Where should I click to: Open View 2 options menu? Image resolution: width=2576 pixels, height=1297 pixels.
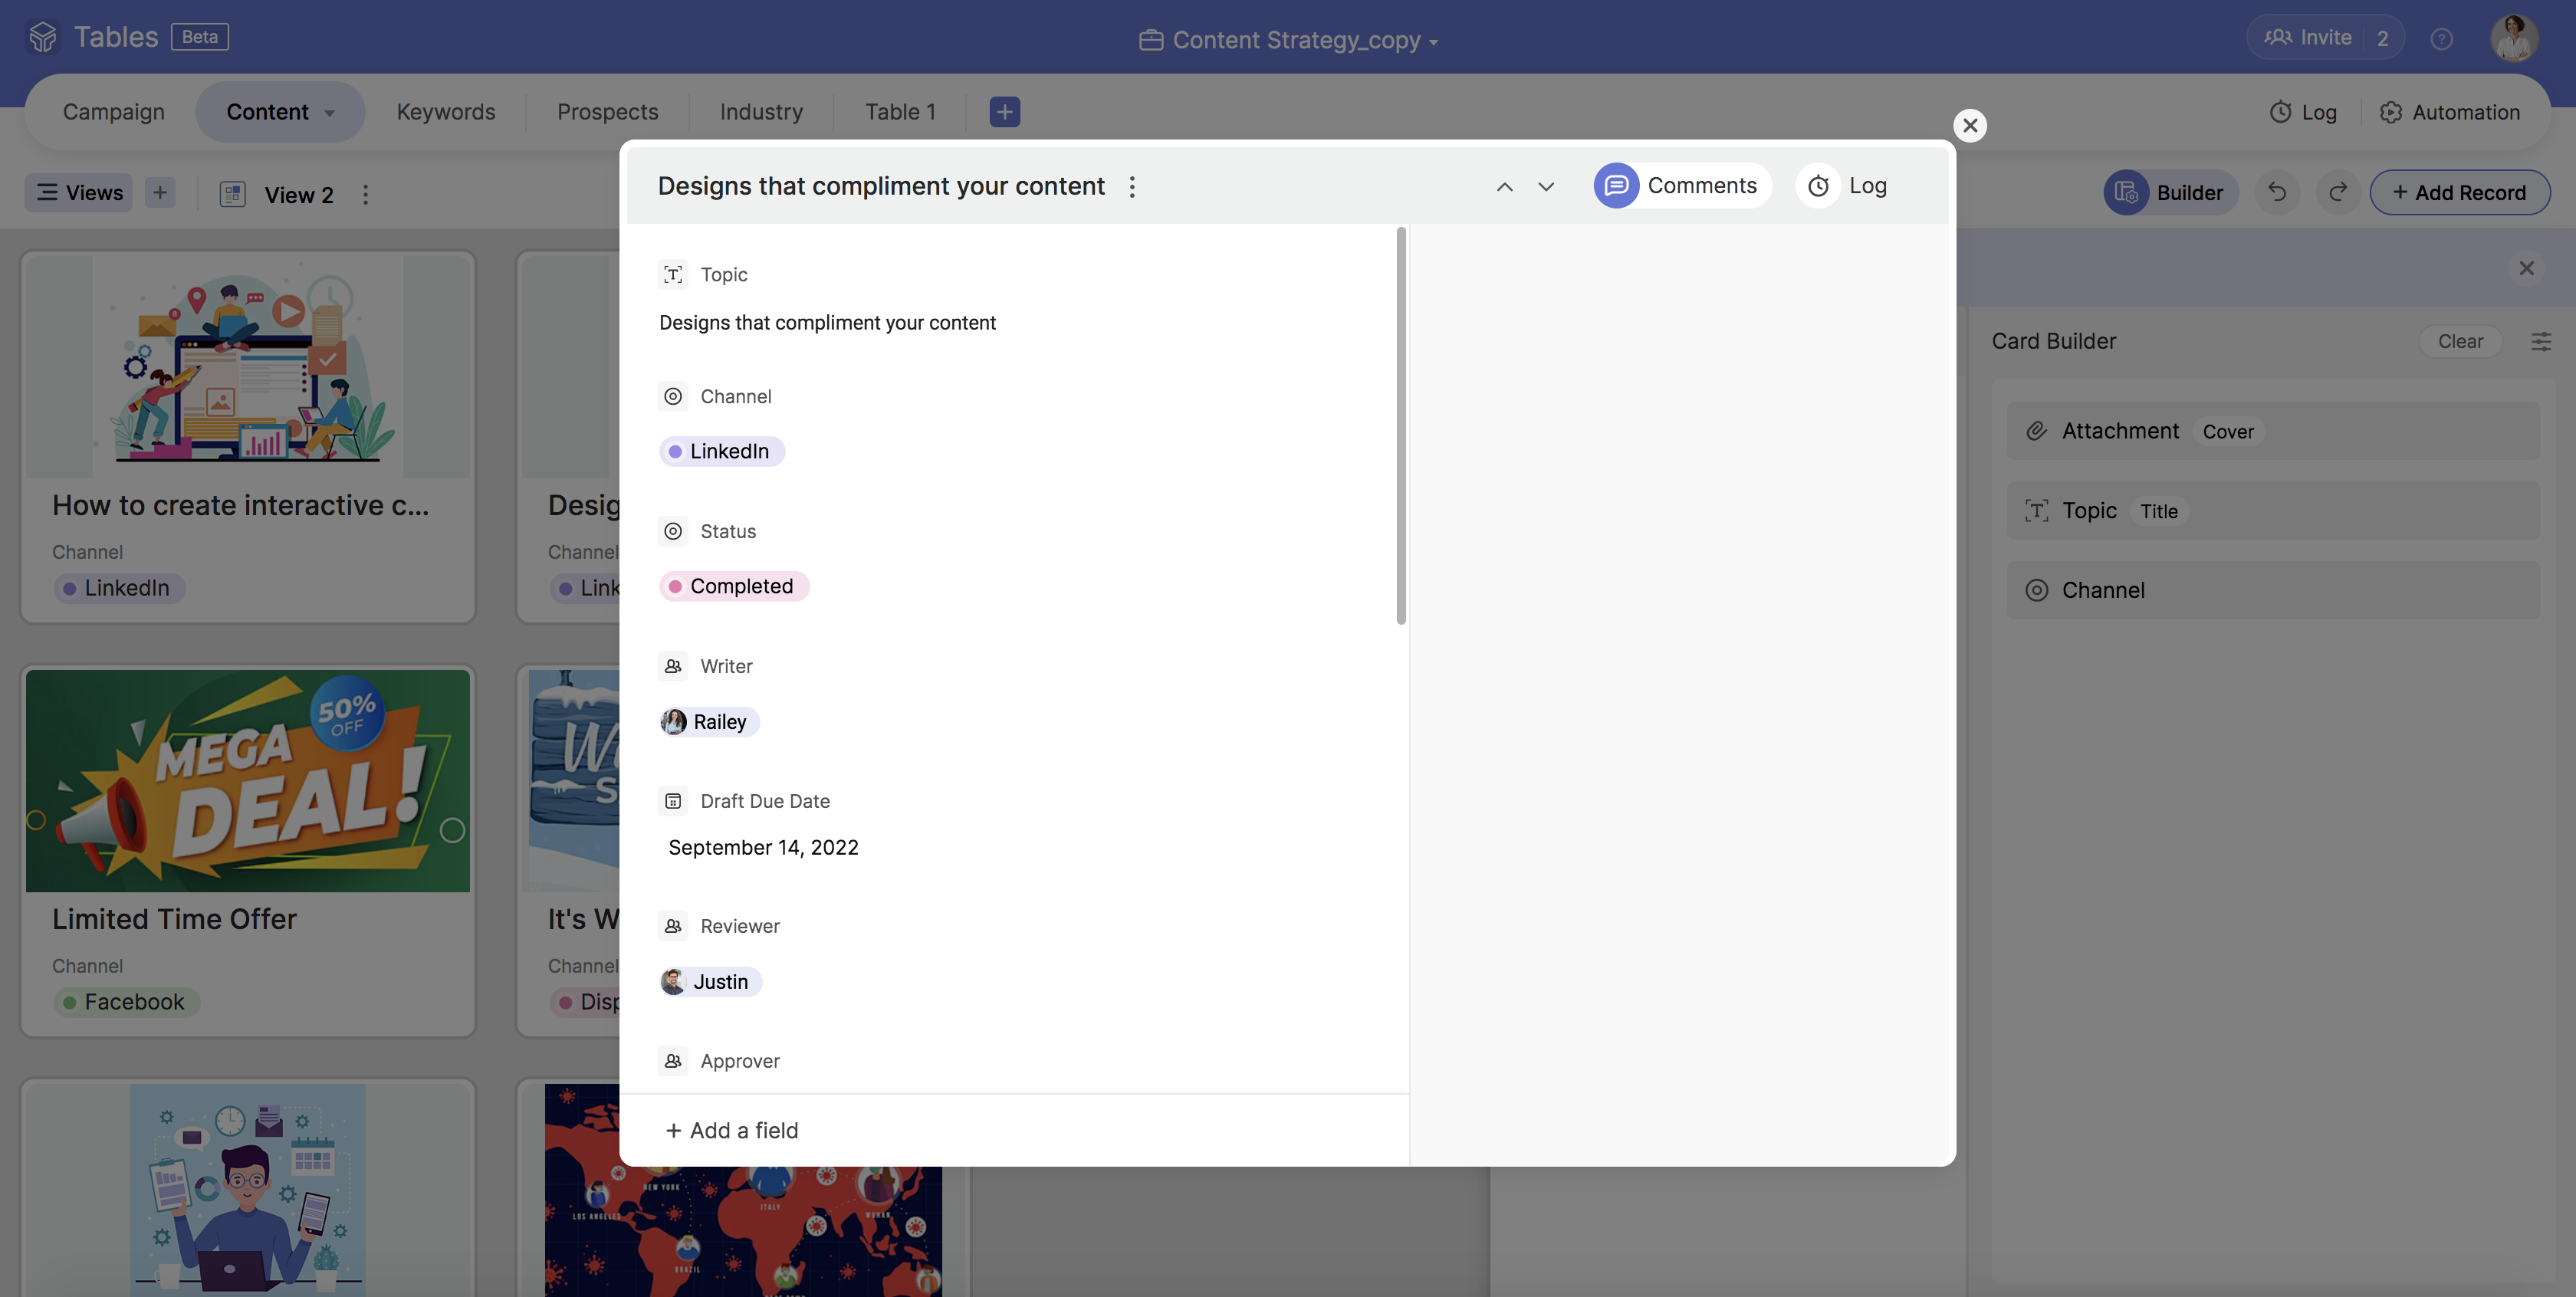click(x=366, y=195)
